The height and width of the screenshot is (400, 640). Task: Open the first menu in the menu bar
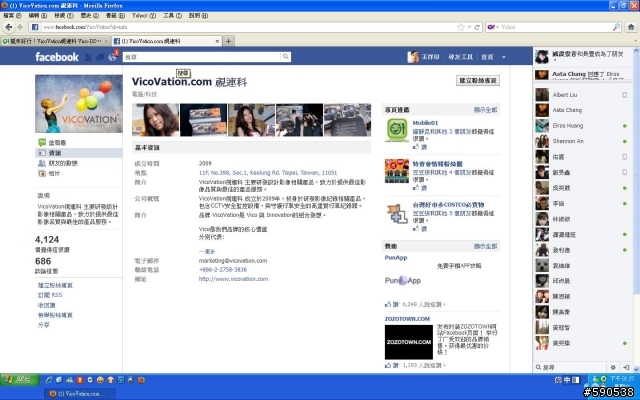tap(12, 16)
